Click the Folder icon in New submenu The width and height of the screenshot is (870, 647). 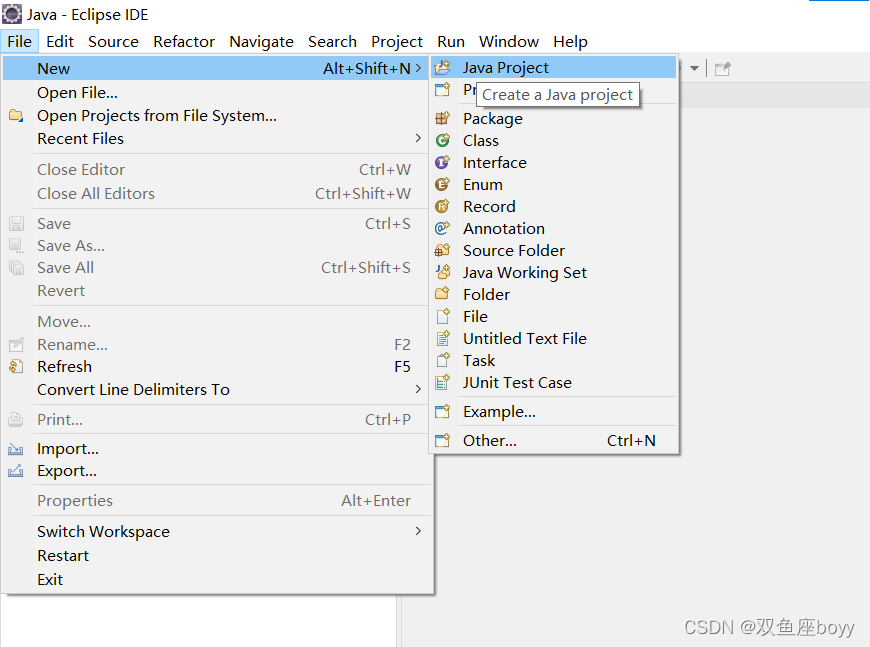[x=442, y=294]
